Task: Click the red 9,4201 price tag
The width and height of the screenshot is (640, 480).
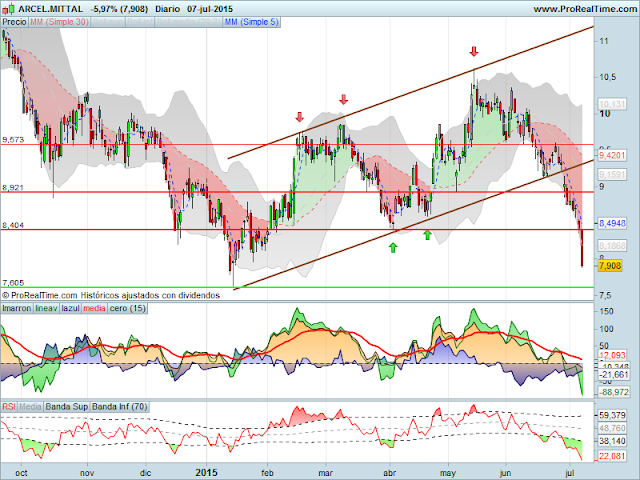Action: coord(612,155)
